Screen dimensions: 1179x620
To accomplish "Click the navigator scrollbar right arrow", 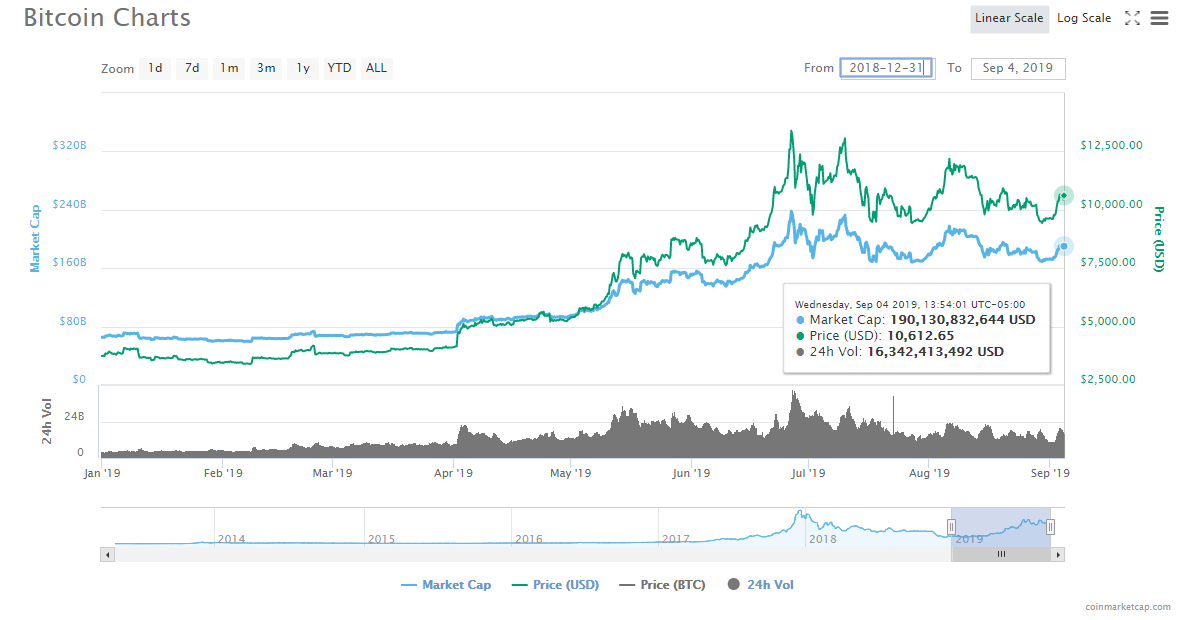I will (x=1059, y=553).
